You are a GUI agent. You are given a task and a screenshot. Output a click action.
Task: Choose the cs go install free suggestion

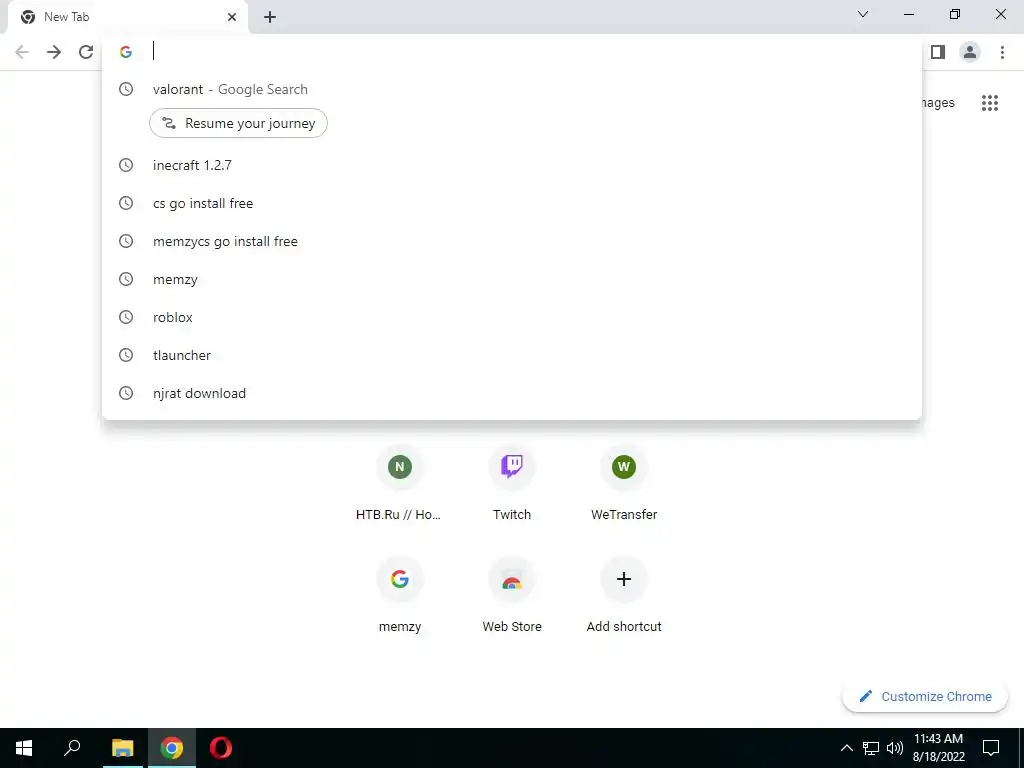(x=512, y=203)
